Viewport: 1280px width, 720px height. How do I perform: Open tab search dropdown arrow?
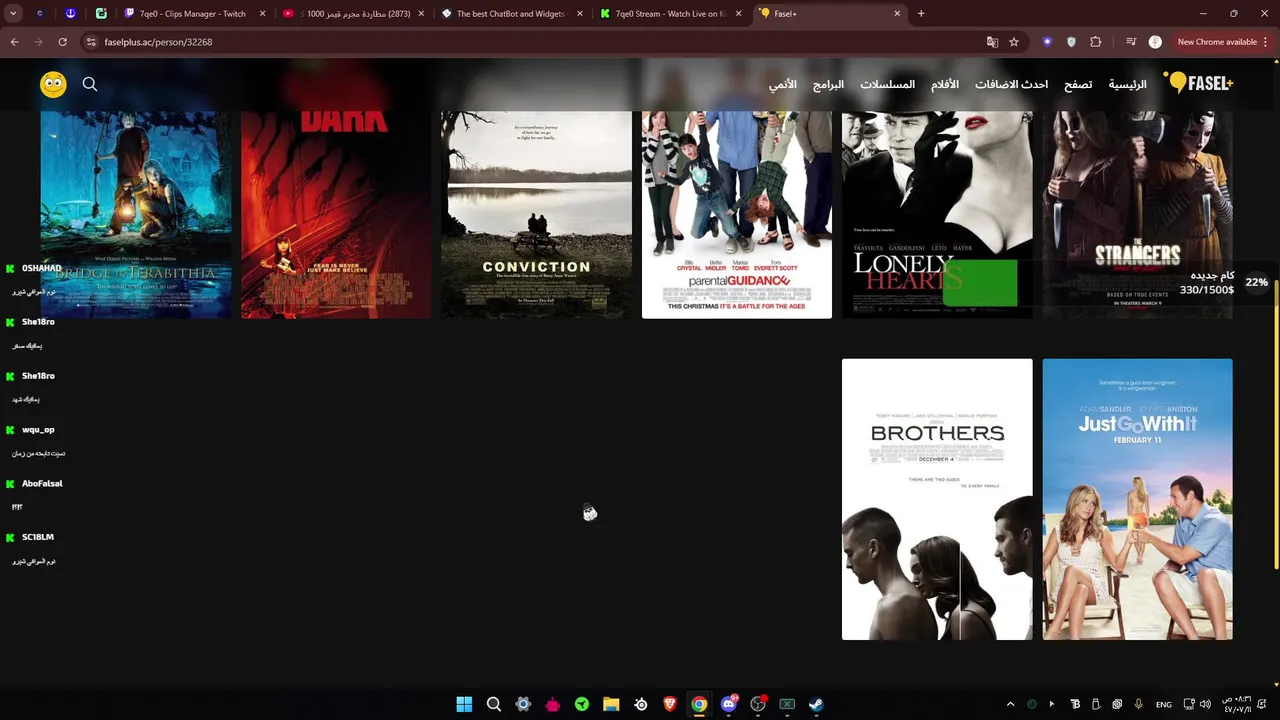click(14, 14)
